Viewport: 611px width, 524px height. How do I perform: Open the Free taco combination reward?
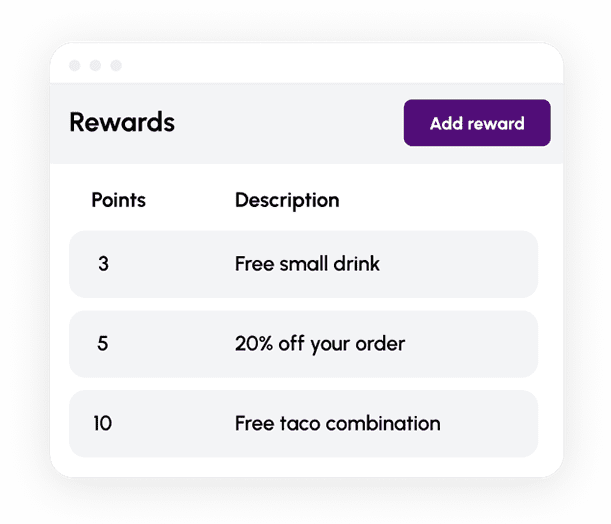tap(337, 423)
